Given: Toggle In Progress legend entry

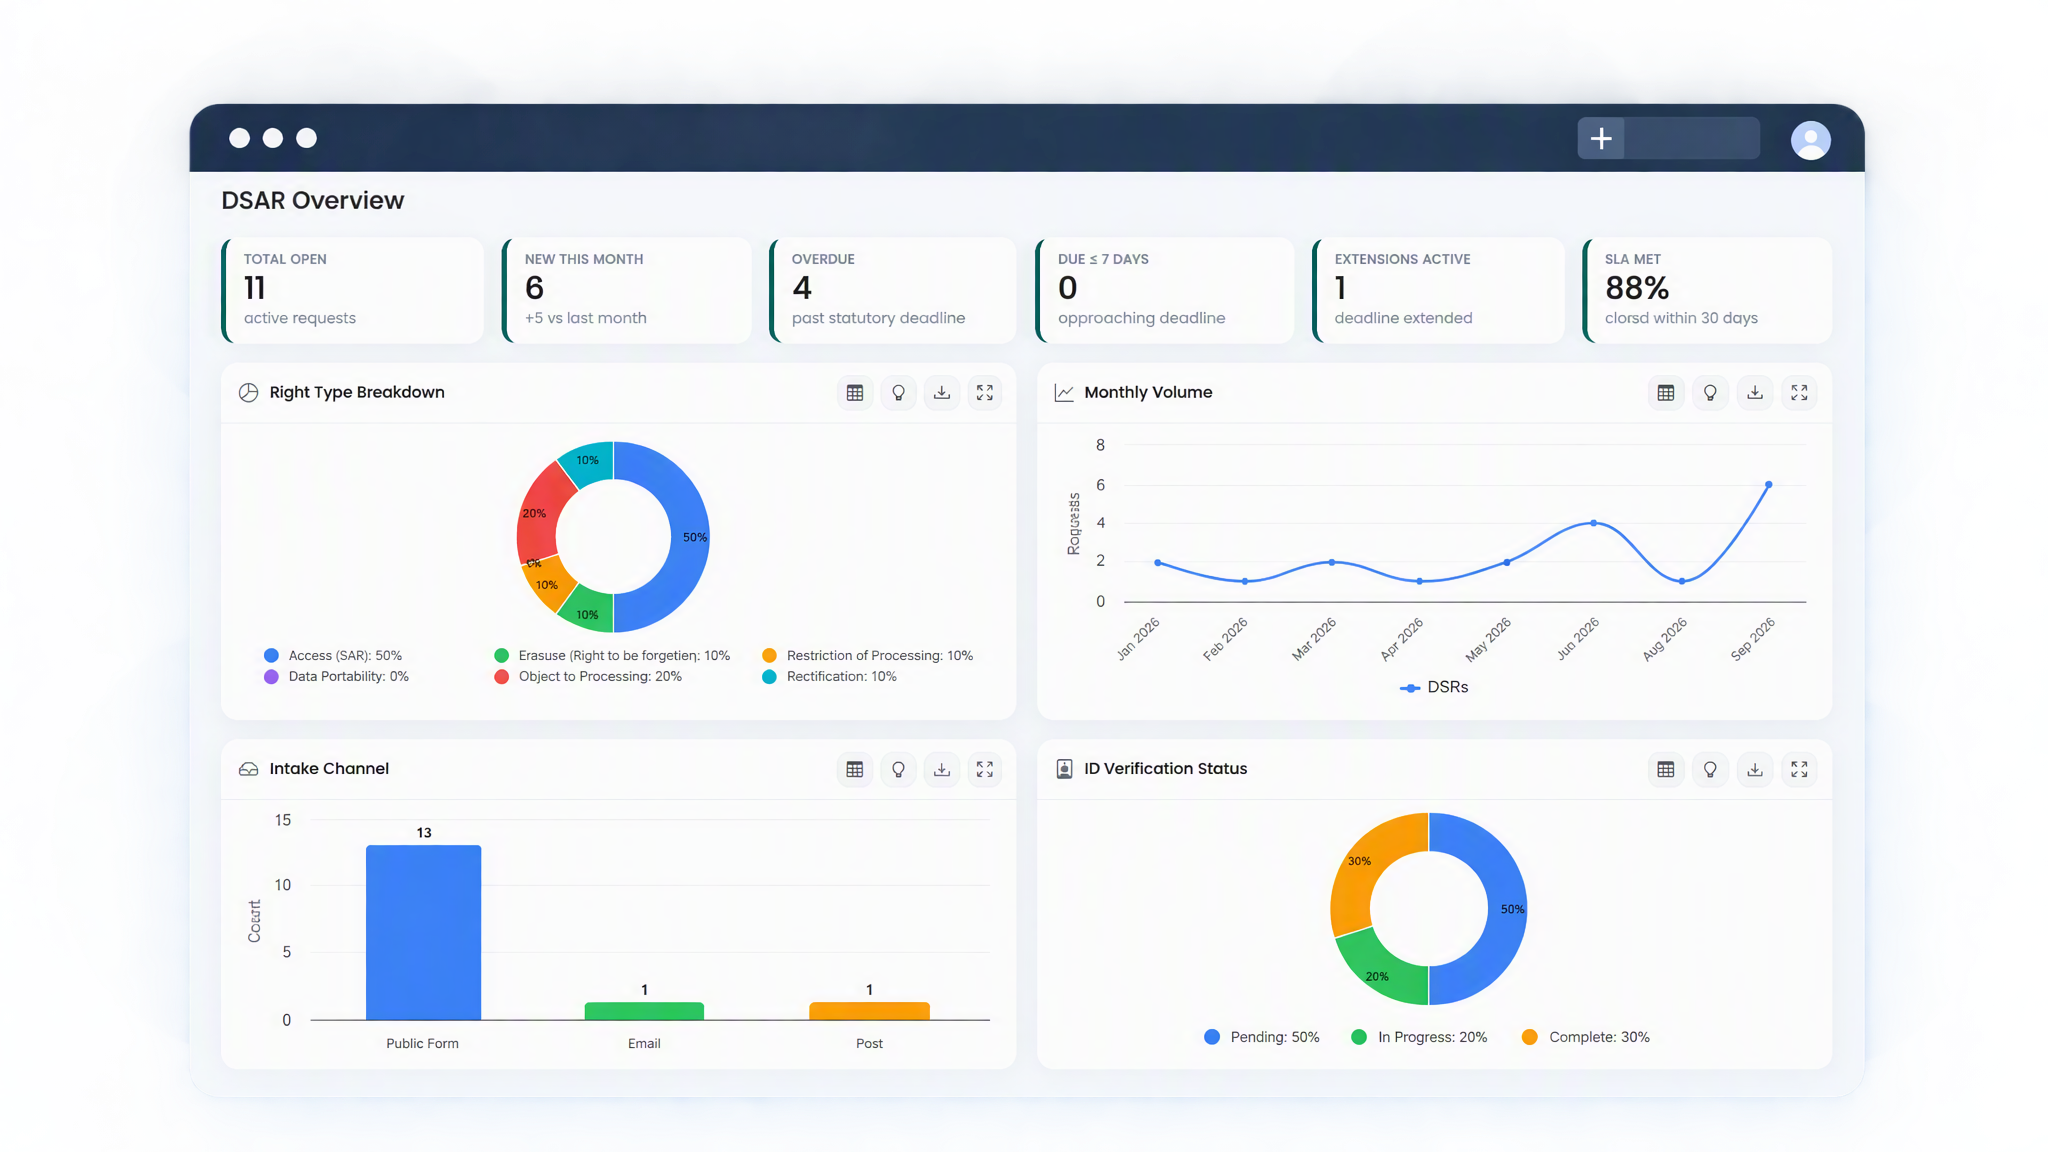Looking at the screenshot, I should coord(1419,1037).
